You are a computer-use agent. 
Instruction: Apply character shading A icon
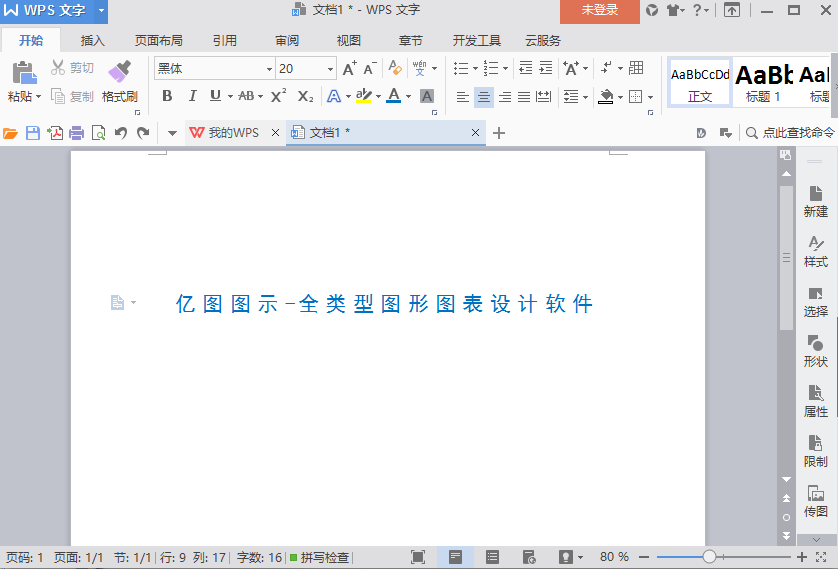tap(426, 96)
